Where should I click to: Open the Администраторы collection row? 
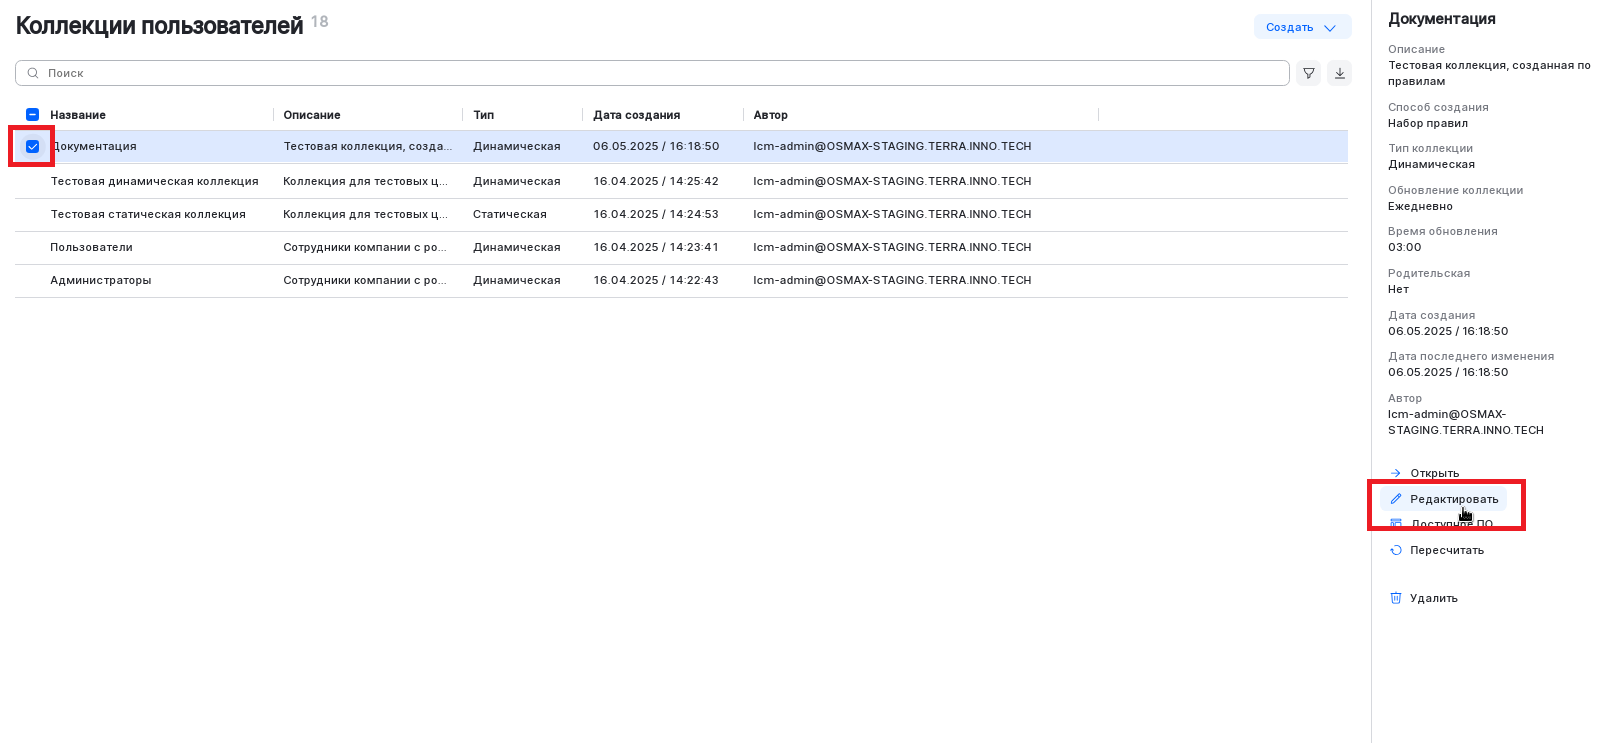coord(101,280)
